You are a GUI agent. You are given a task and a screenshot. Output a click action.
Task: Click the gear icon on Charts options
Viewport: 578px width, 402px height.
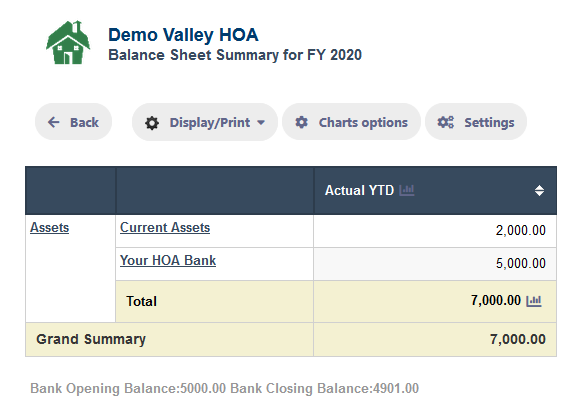click(302, 122)
